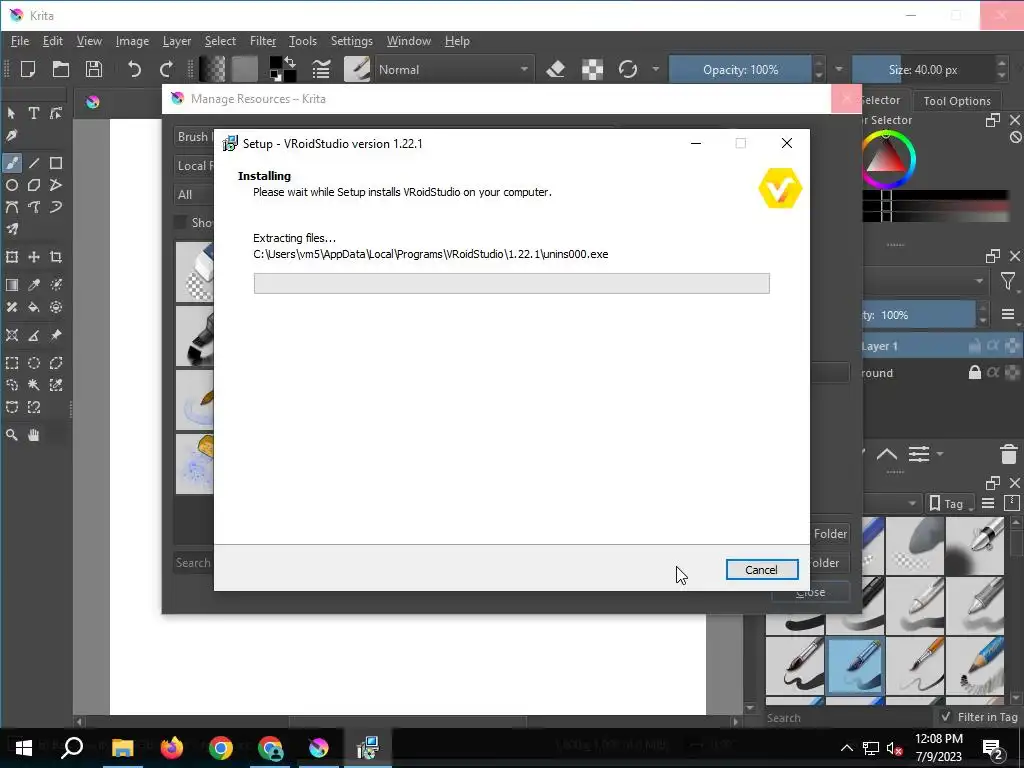Select the Rectangle shape tool
Screen dimensions: 1024x768
coord(56,163)
